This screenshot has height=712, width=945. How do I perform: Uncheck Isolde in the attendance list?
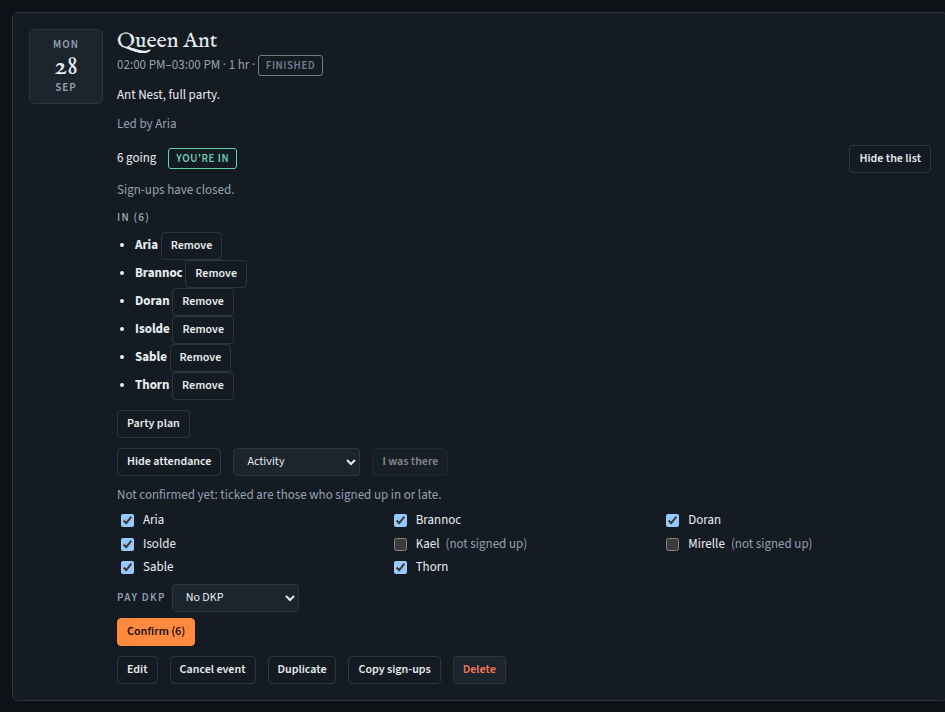[127, 544]
